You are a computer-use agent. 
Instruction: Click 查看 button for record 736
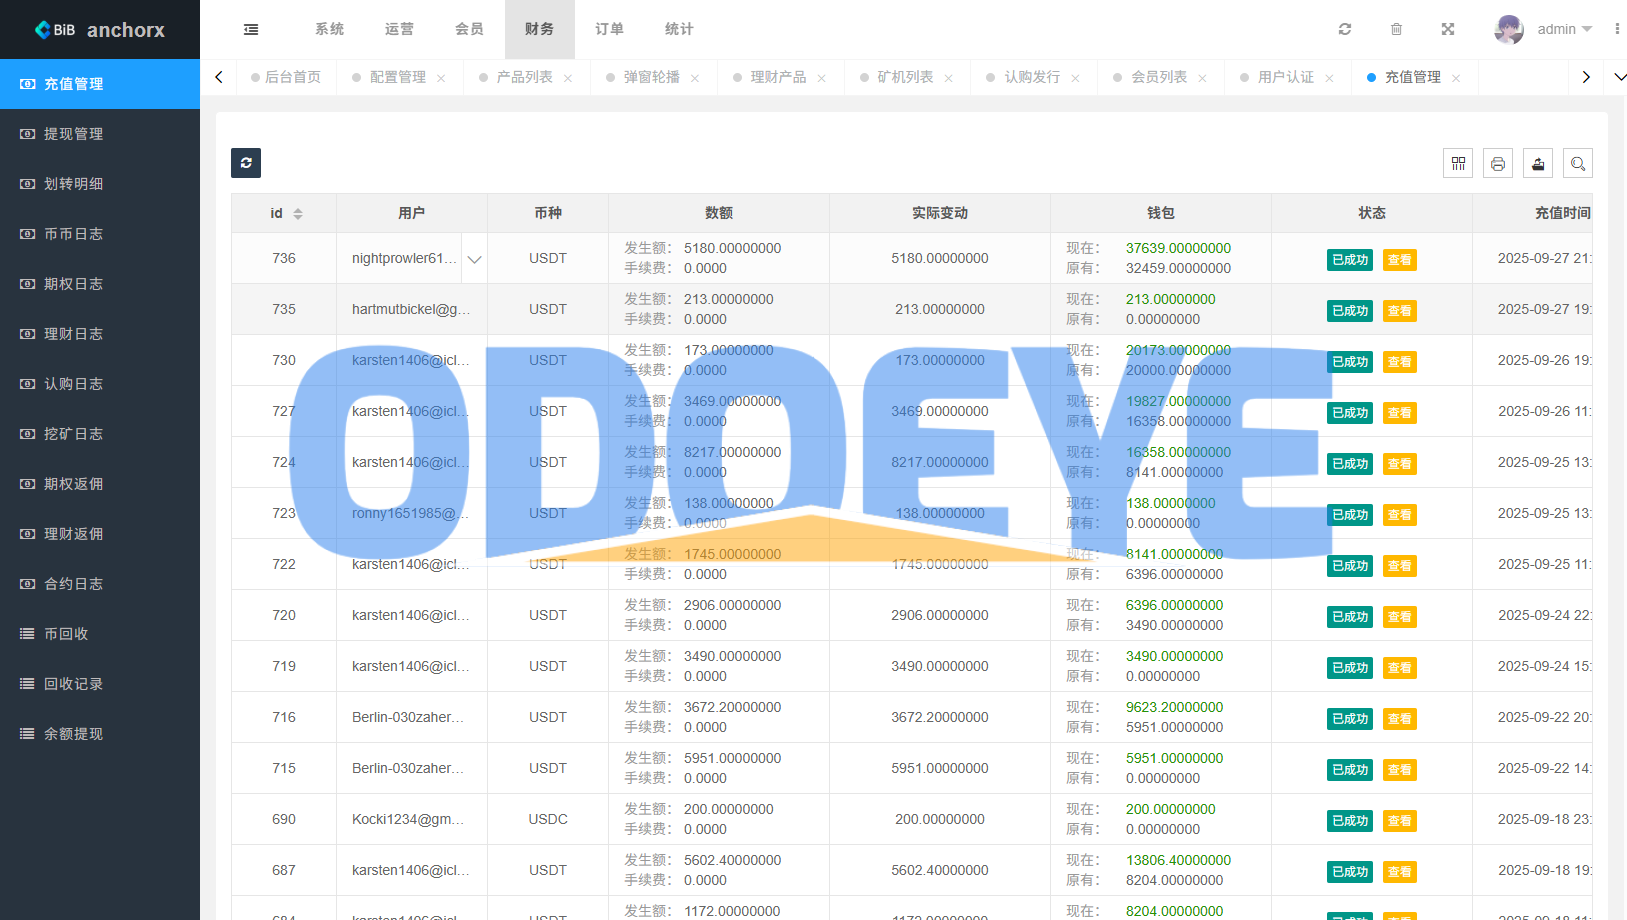1399,260
